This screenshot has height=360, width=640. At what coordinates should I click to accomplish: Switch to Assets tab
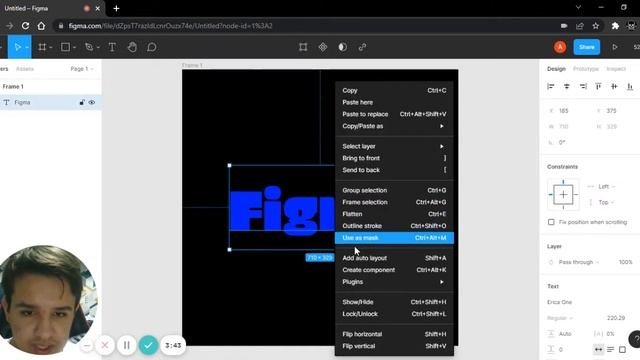(x=25, y=69)
